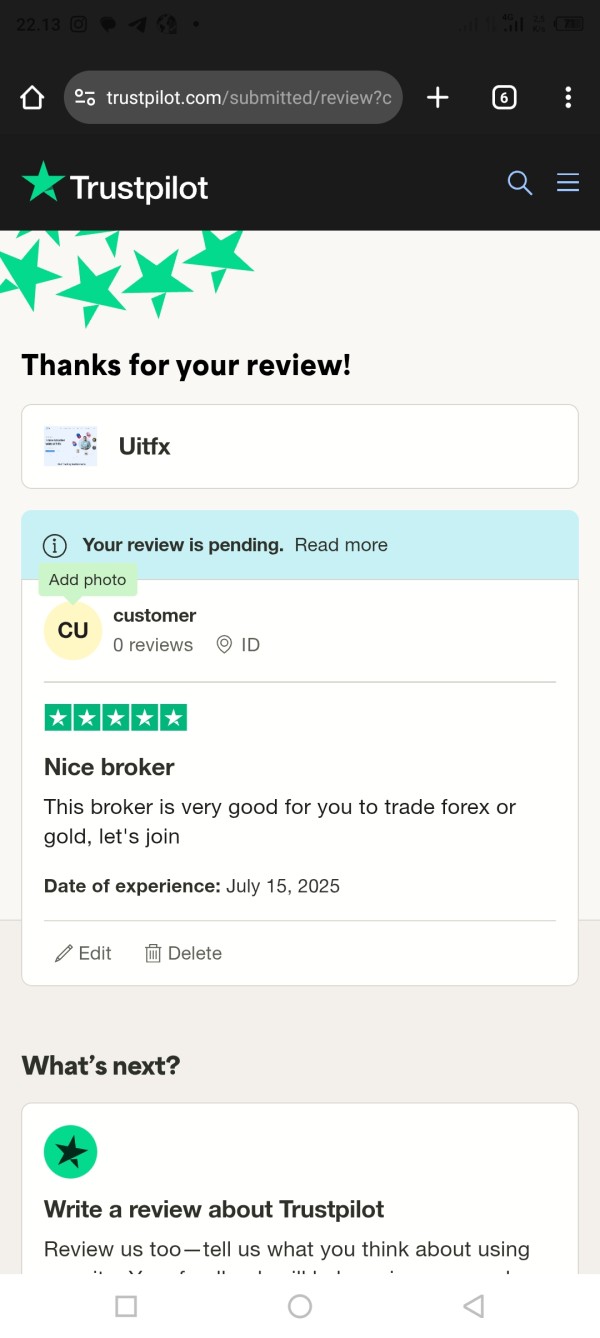
Task: Open the Read more link
Action: 341,545
